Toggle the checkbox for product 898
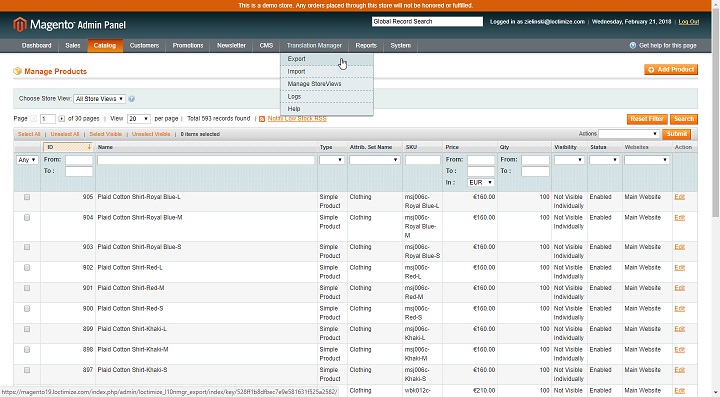 coord(27,350)
